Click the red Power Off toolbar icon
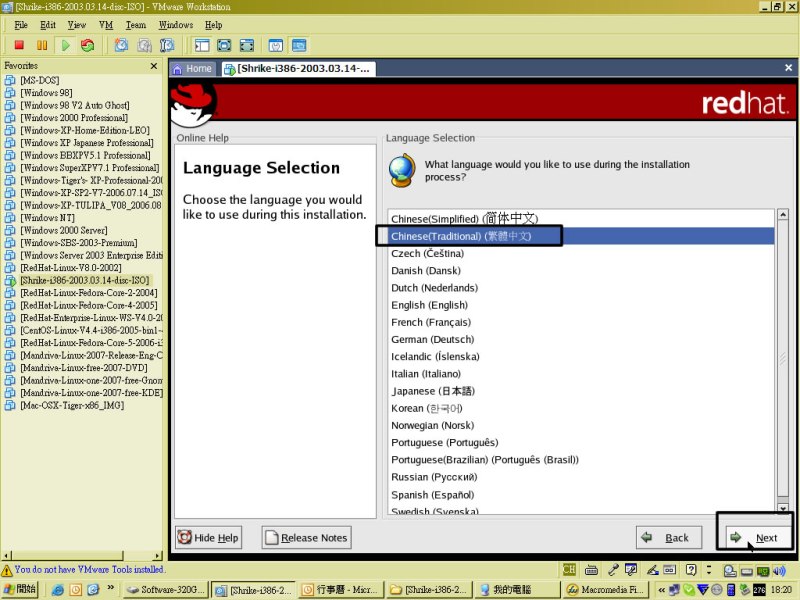 pyautogui.click(x=19, y=45)
